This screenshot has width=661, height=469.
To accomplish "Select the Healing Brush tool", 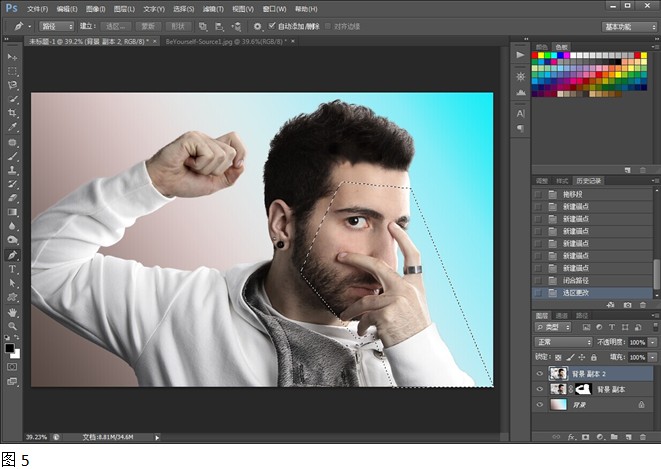I will 12,142.
